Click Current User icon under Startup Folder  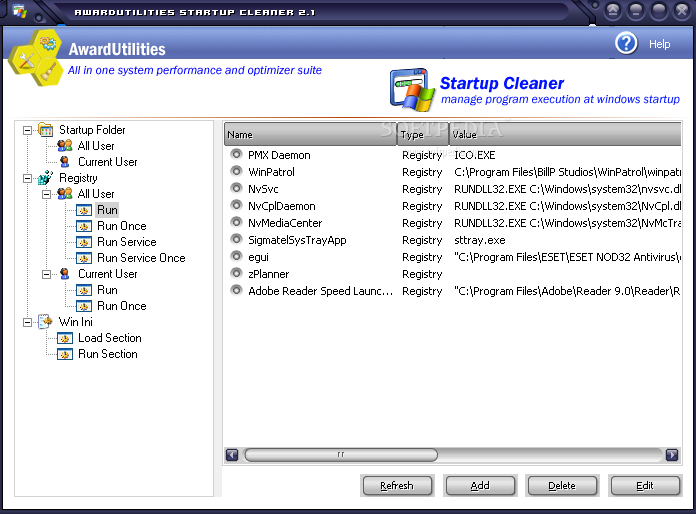pos(65,162)
